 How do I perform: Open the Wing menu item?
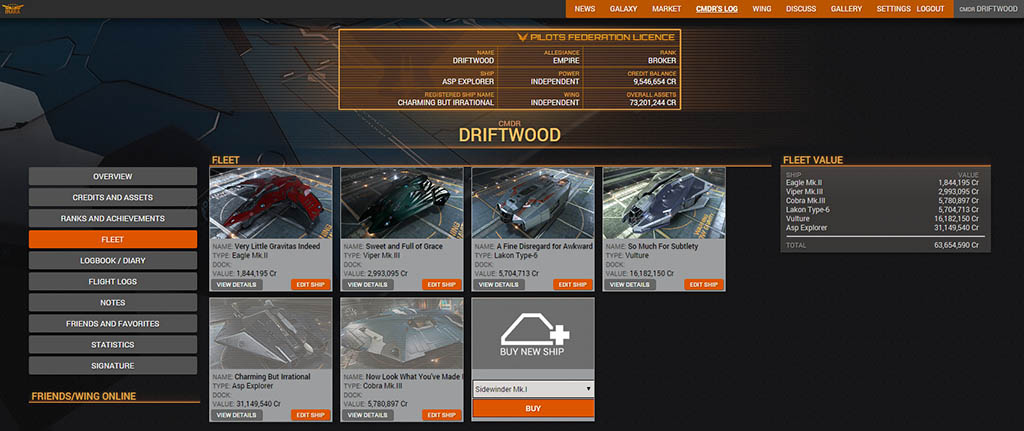761,9
